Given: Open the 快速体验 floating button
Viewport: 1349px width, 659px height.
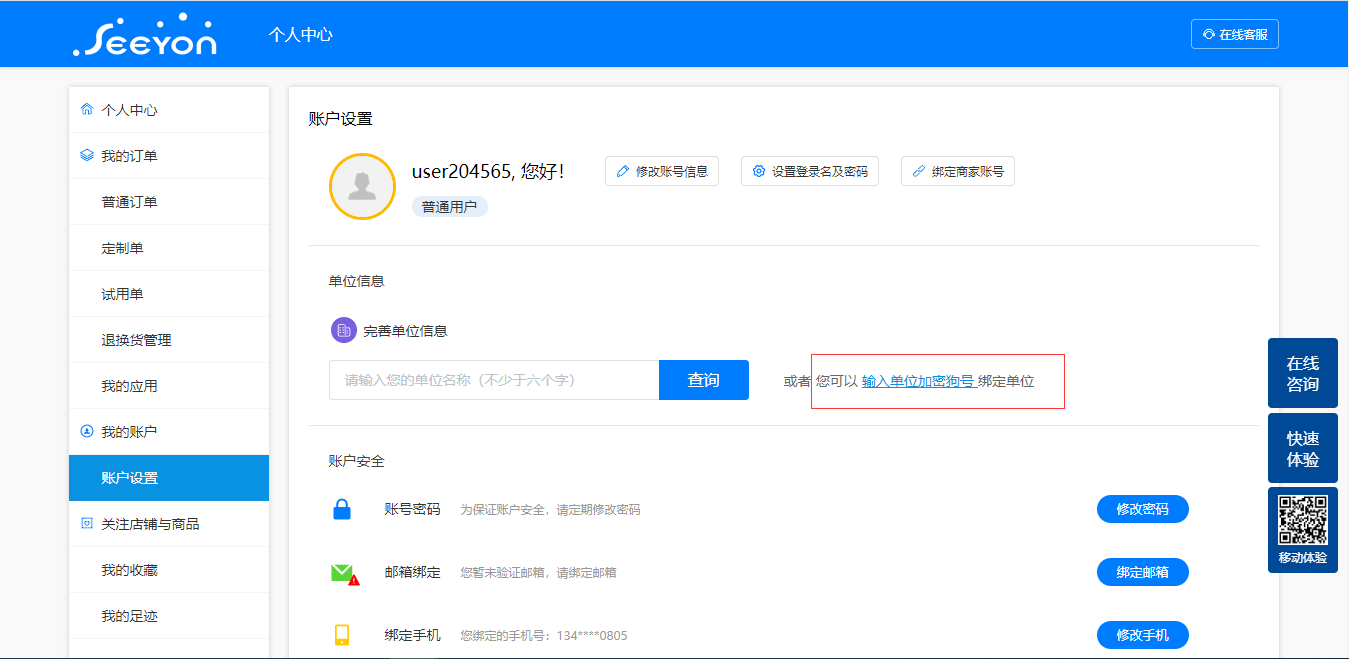Looking at the screenshot, I should (x=1303, y=449).
